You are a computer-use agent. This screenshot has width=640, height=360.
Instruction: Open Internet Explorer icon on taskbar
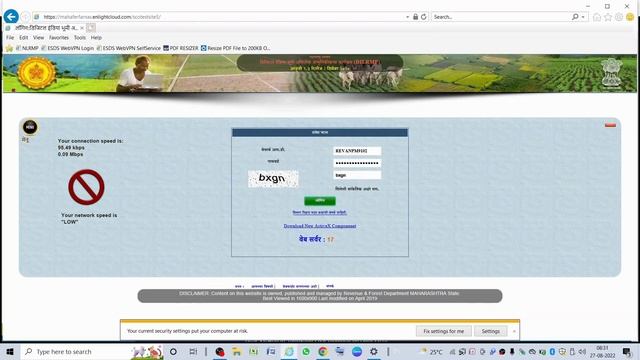(289, 351)
